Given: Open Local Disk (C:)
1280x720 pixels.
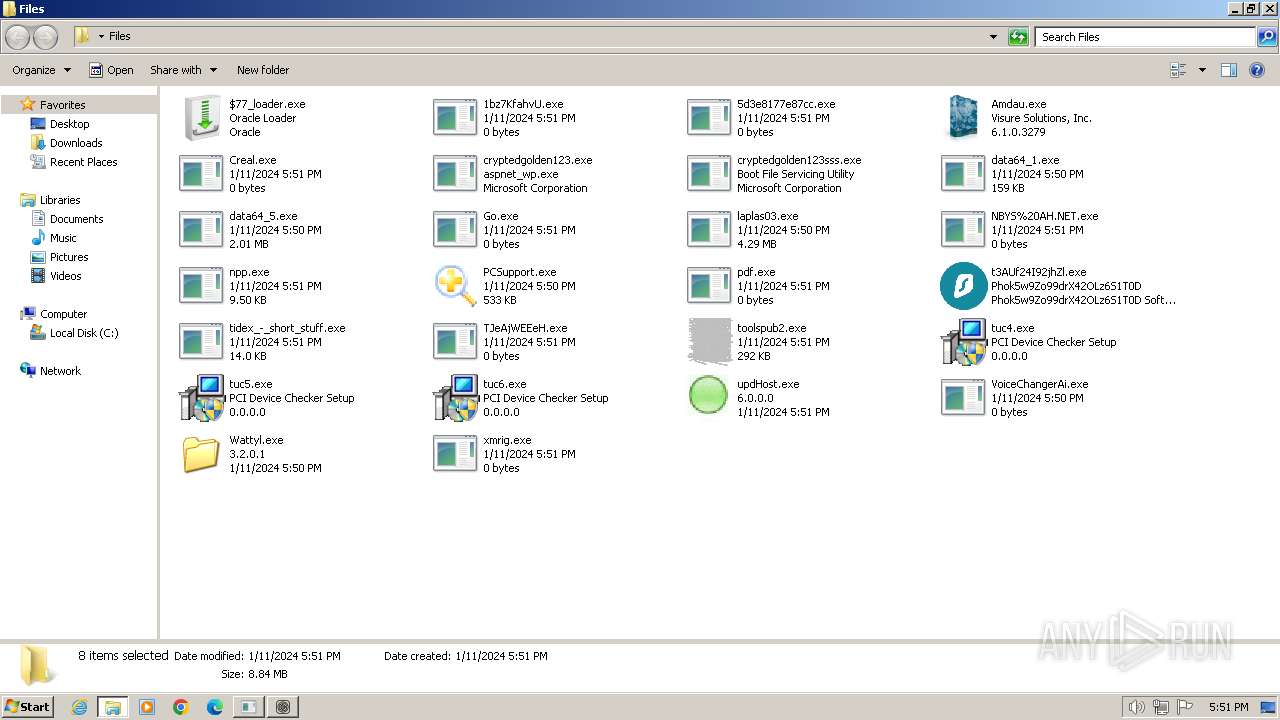Looking at the screenshot, I should coord(84,333).
